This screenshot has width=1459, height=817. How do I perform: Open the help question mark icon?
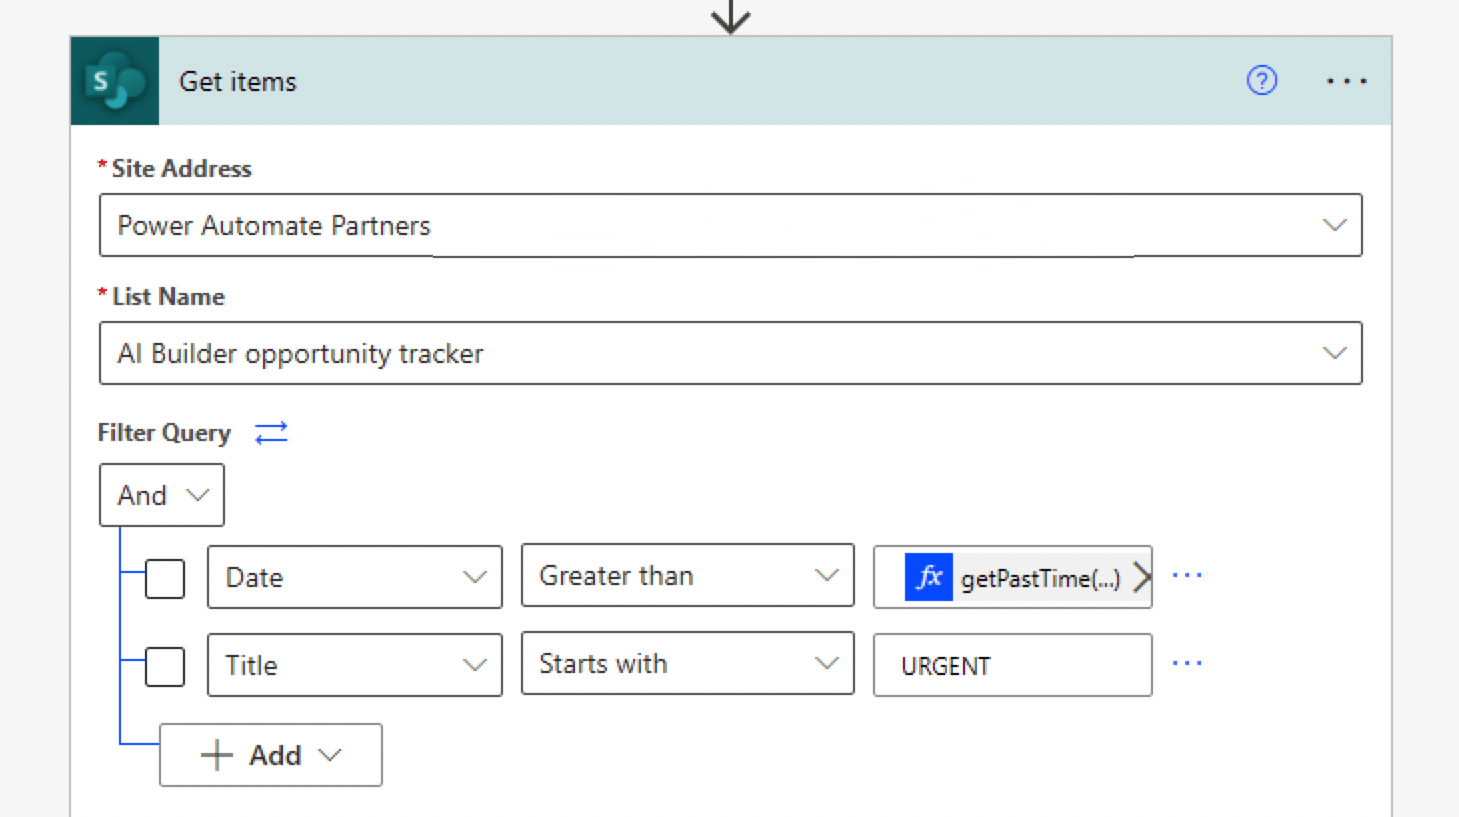(x=1262, y=80)
